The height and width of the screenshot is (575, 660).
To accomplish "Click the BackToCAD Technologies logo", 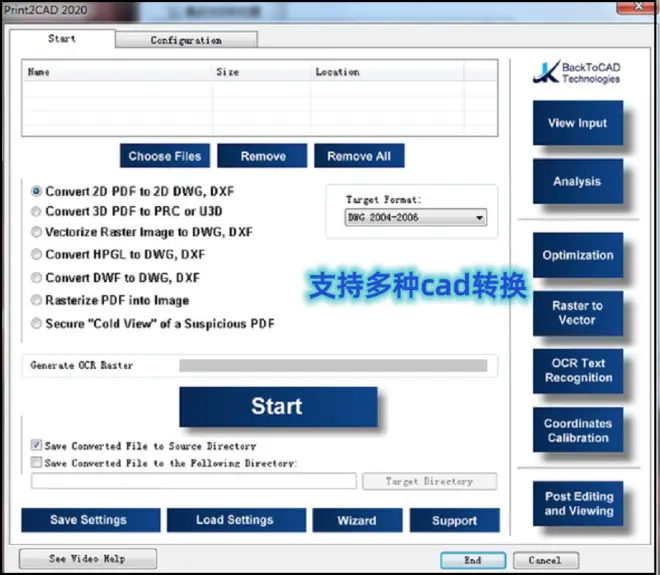I will tap(577, 73).
